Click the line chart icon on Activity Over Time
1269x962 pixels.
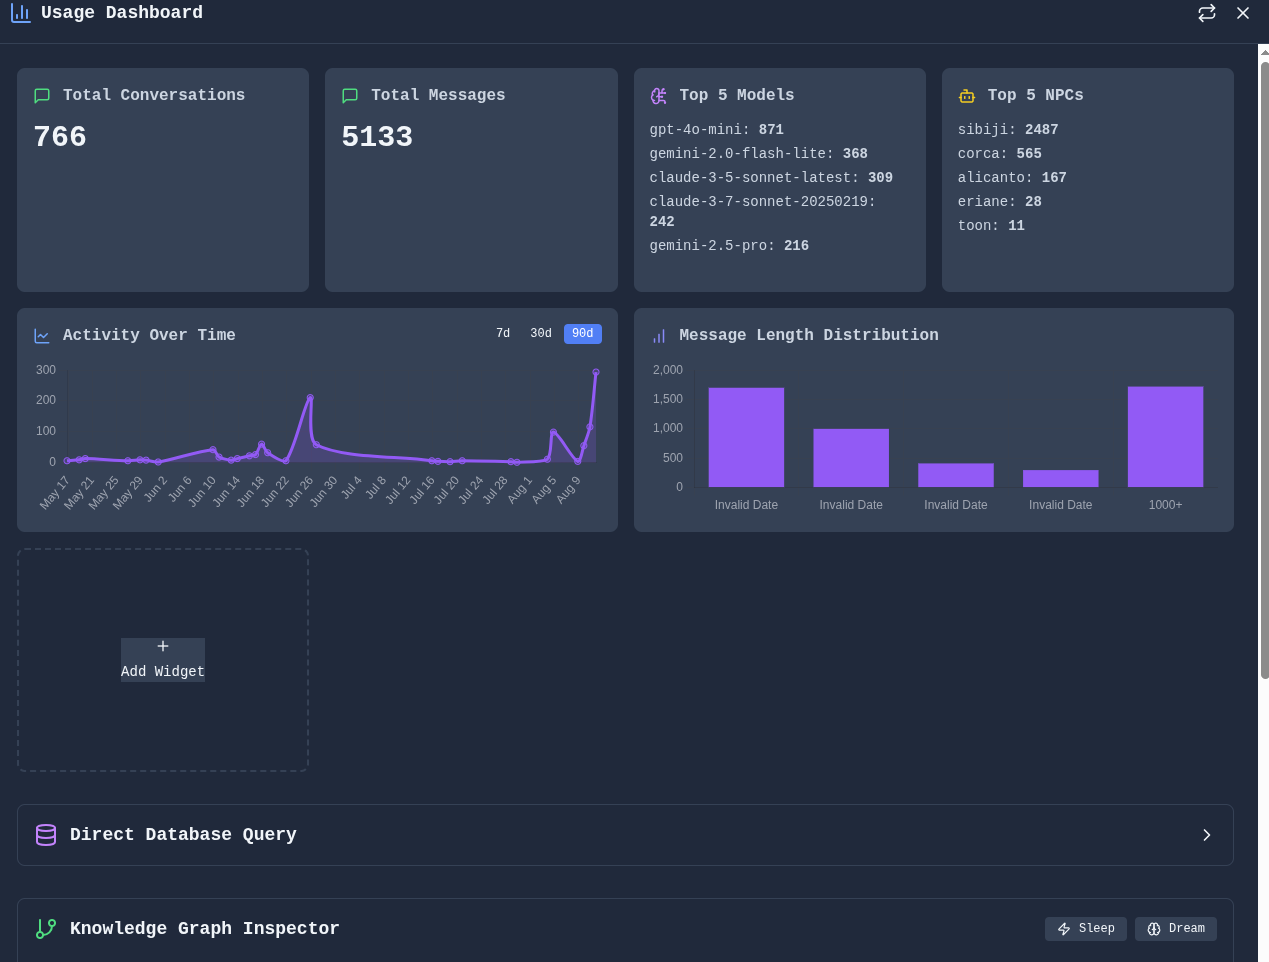41,334
